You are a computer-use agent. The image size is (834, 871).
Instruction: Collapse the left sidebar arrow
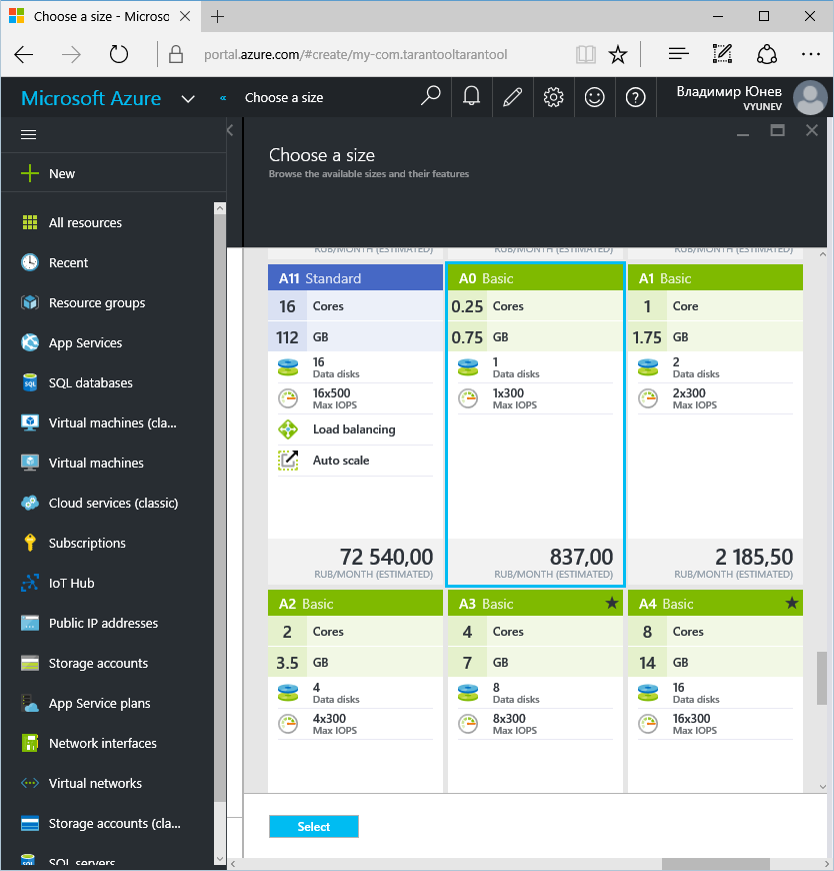pos(230,131)
